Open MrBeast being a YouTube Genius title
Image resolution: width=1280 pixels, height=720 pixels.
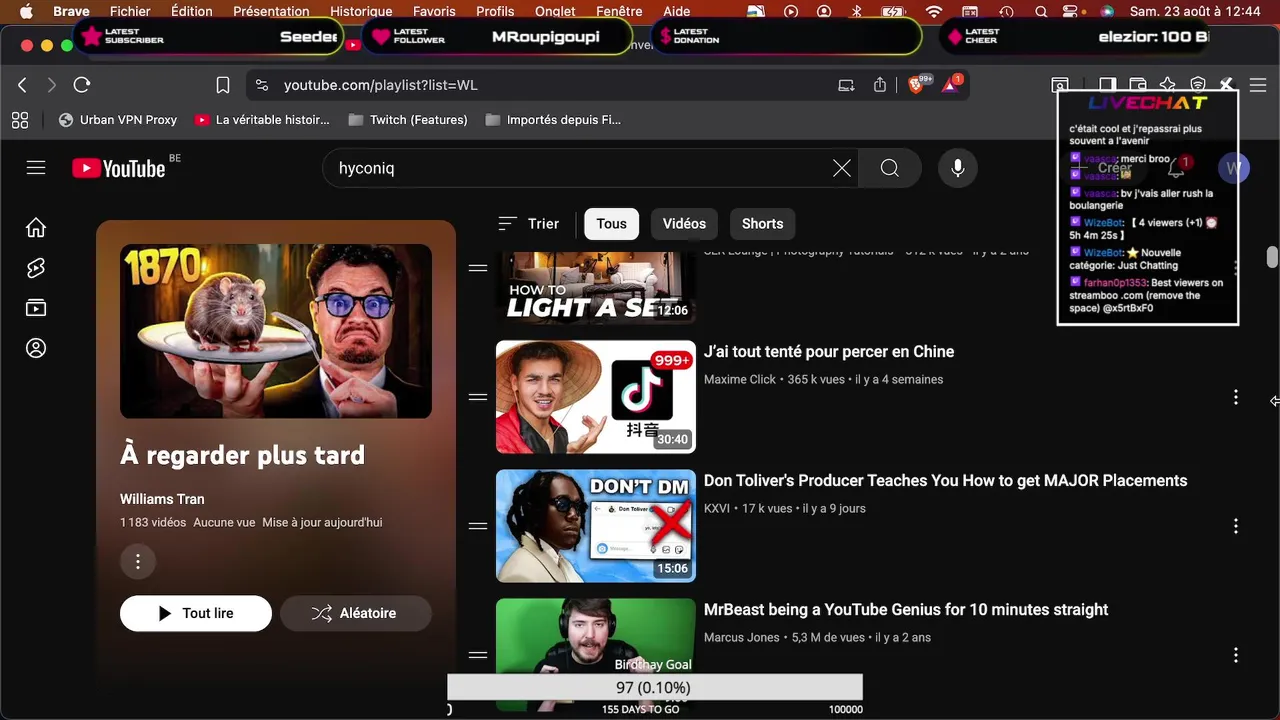(x=906, y=610)
